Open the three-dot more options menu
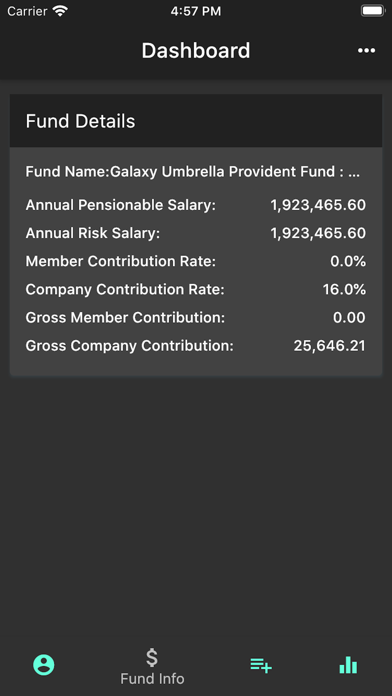This screenshot has height=696, width=392. click(366, 51)
